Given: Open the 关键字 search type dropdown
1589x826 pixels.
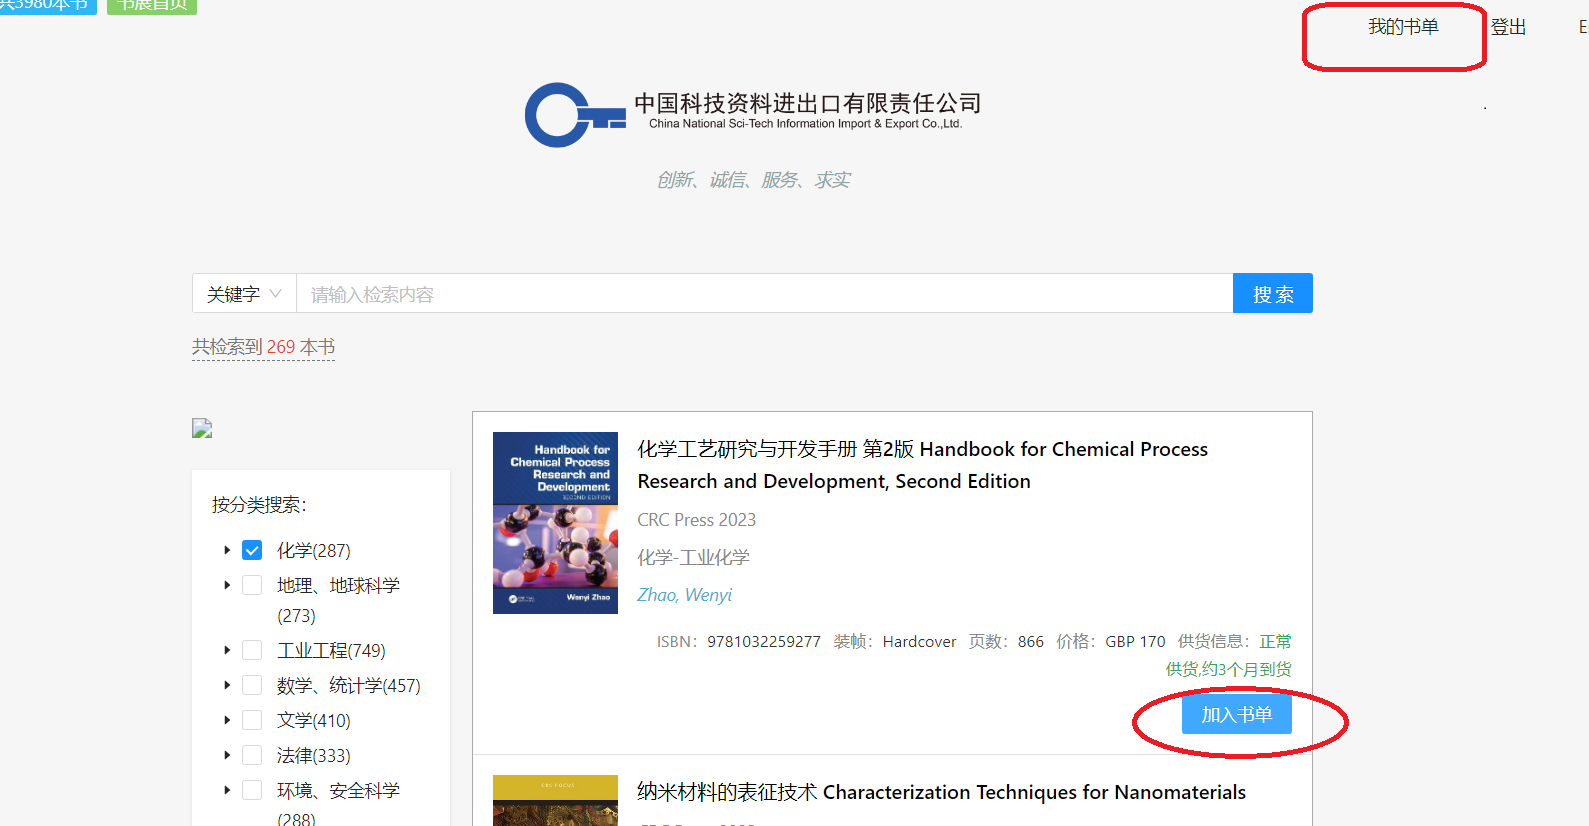Looking at the screenshot, I should pyautogui.click(x=244, y=294).
